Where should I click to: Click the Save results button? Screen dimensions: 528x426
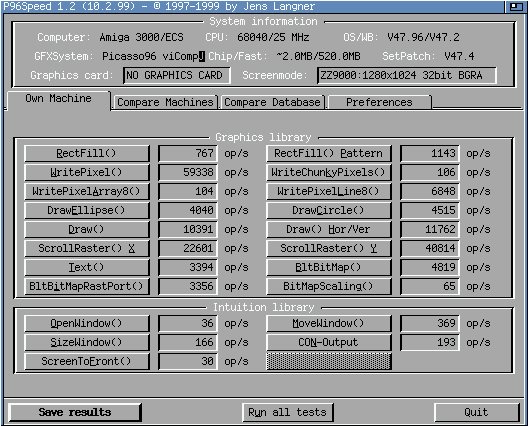tap(74, 412)
